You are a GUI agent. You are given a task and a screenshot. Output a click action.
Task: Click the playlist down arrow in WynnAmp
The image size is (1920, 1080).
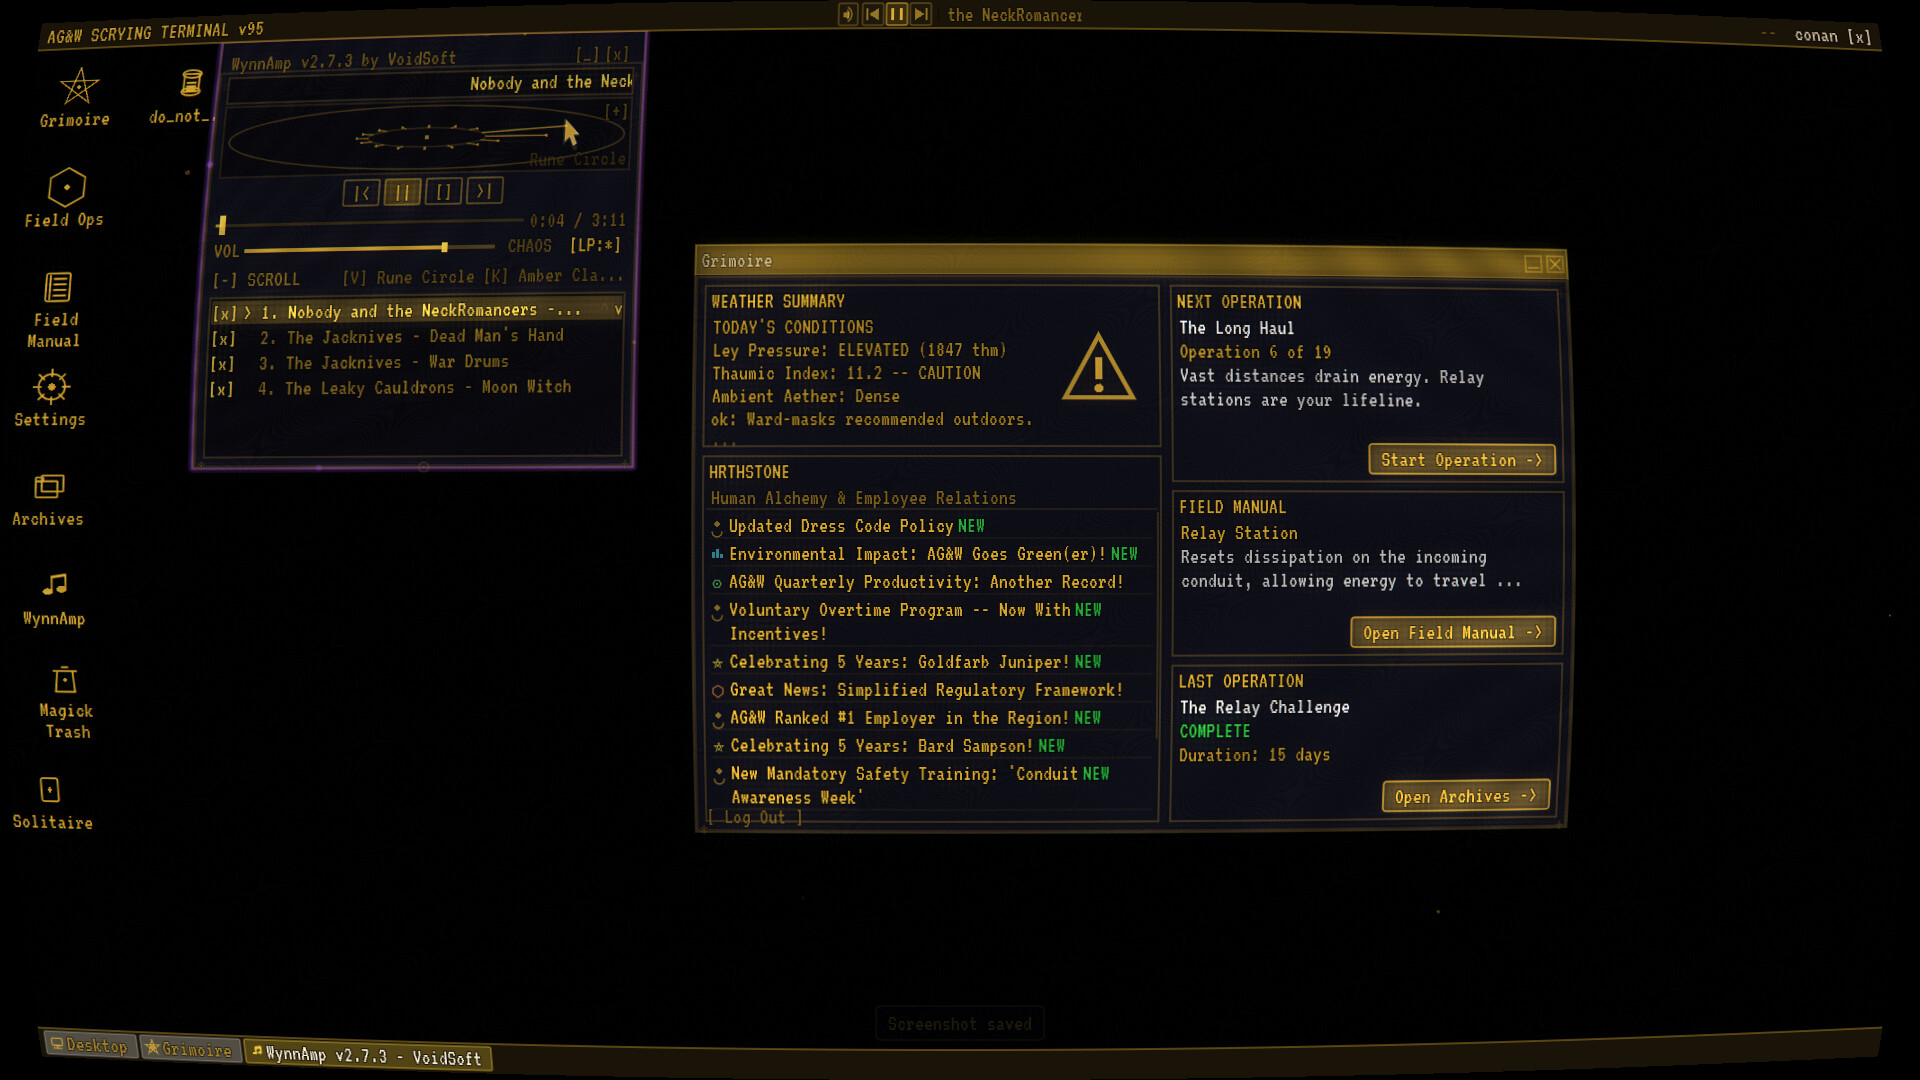tap(618, 309)
